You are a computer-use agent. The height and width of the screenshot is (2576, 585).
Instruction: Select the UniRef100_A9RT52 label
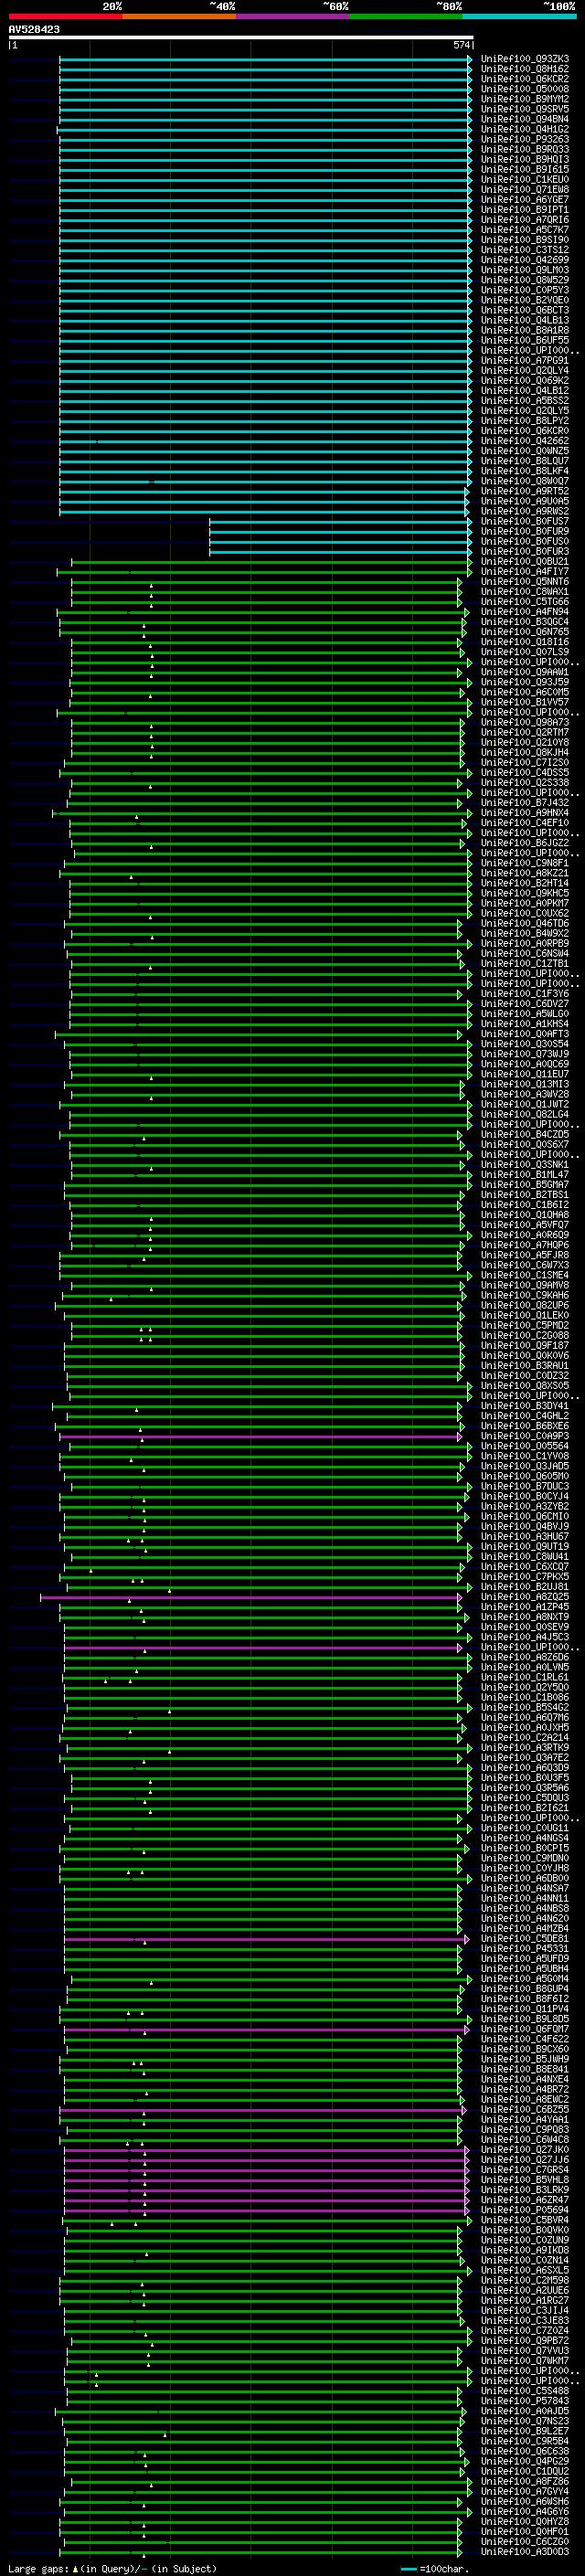[x=525, y=492]
